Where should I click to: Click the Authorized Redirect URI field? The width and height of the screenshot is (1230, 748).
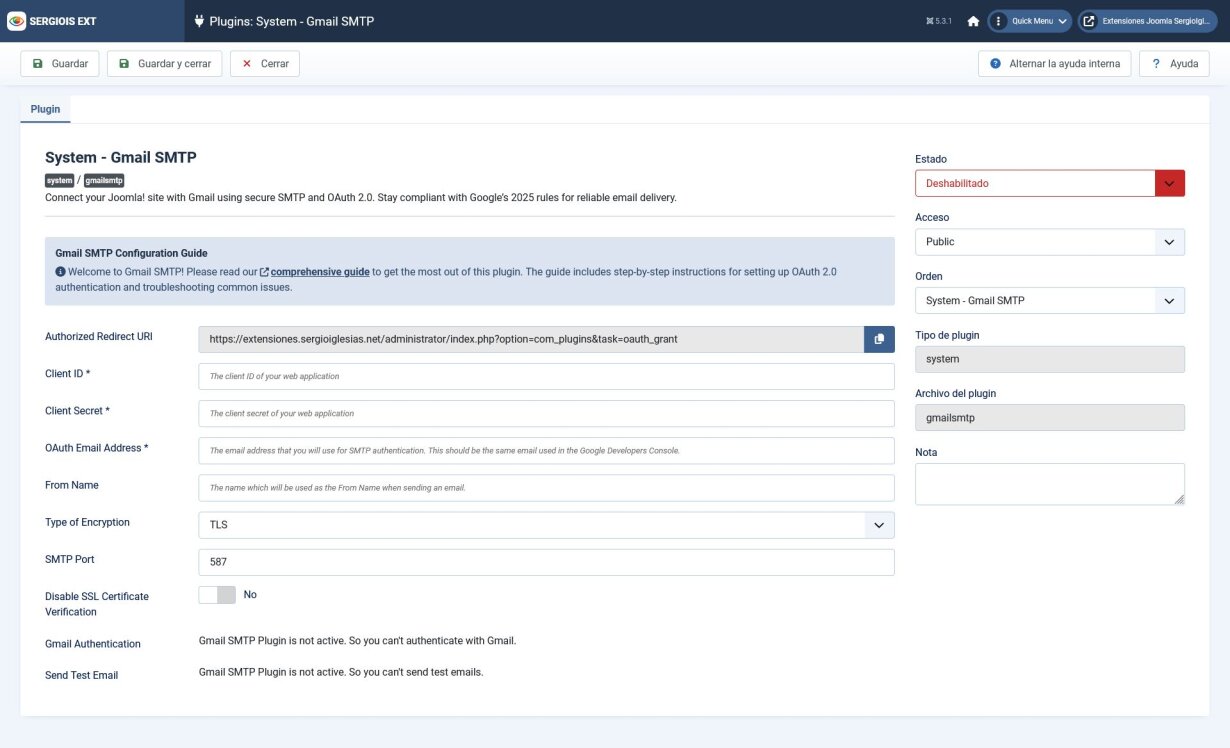coord(531,339)
